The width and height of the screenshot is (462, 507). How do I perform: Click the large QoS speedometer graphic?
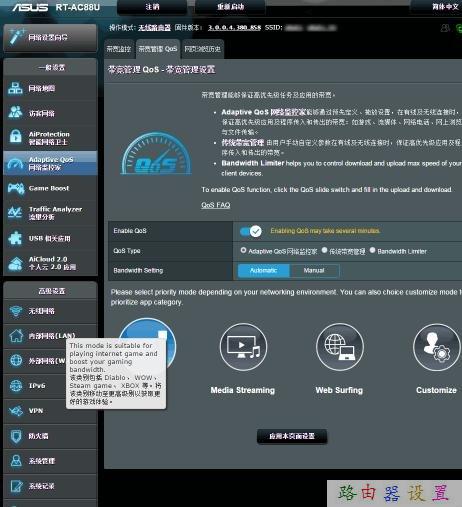pyautogui.click(x=156, y=153)
